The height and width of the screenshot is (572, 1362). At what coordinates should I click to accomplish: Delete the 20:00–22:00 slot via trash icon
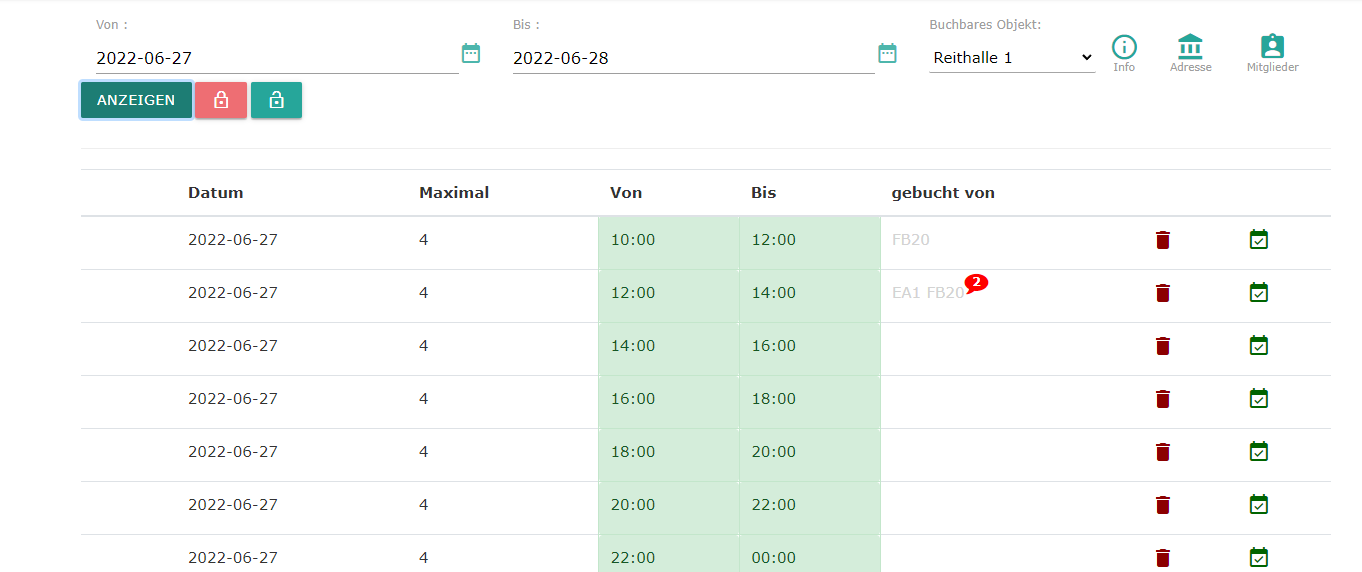1162,505
